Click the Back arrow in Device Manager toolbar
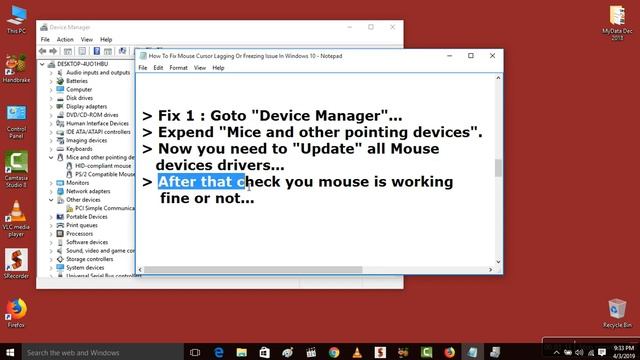 [42, 51]
